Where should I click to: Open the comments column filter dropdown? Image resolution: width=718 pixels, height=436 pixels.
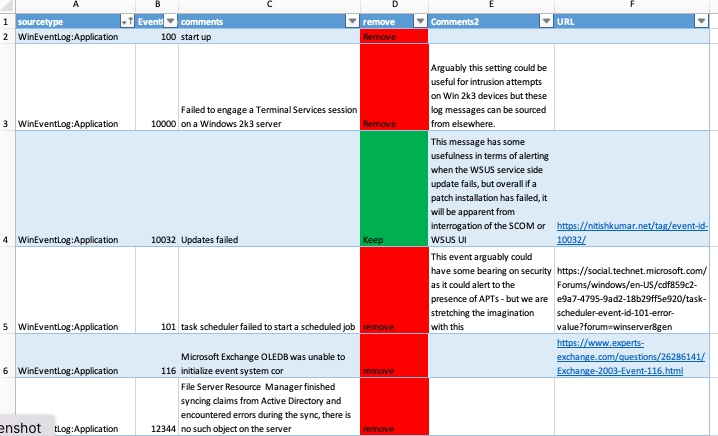click(352, 21)
